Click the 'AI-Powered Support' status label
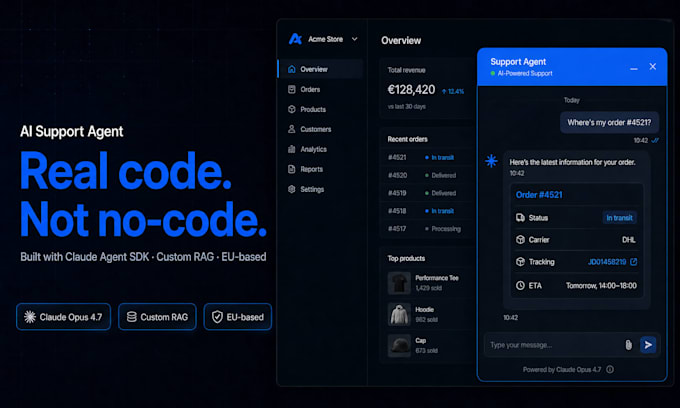 (x=525, y=74)
